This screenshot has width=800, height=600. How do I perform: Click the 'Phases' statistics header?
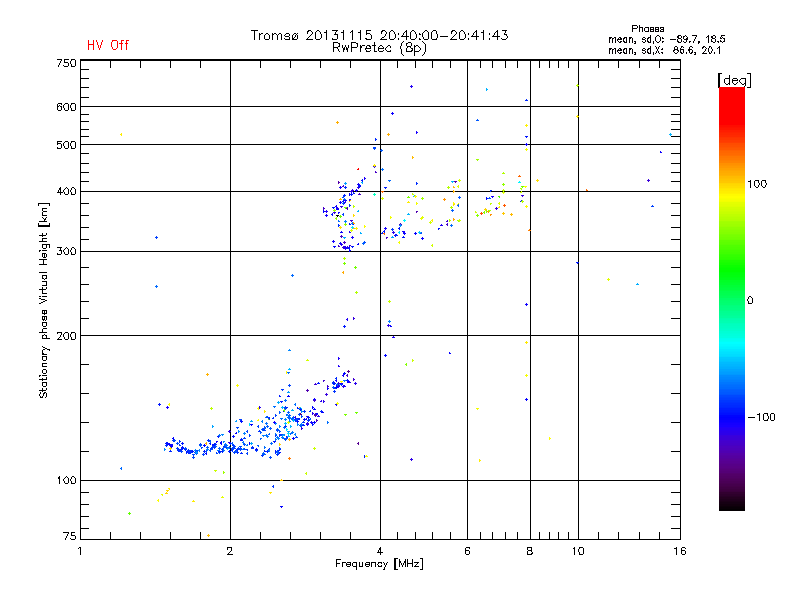pyautogui.click(x=647, y=29)
